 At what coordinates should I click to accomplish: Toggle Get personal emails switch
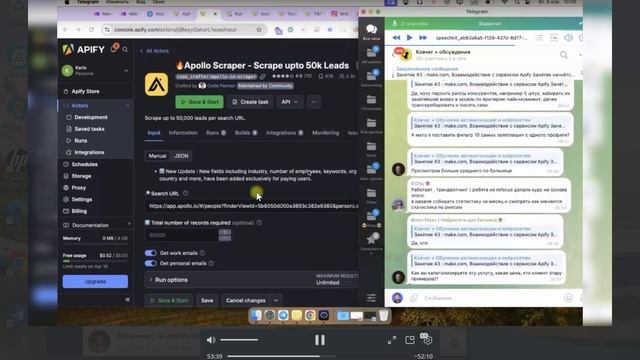pyautogui.click(x=151, y=263)
